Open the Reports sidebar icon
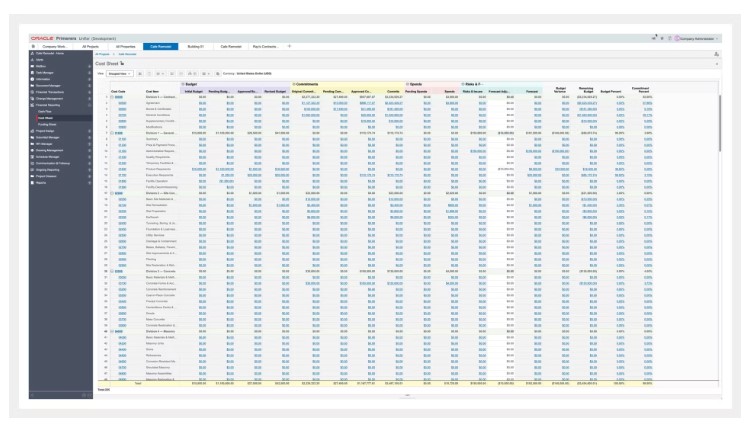Viewport: 745px width, 440px height. tap(32, 182)
